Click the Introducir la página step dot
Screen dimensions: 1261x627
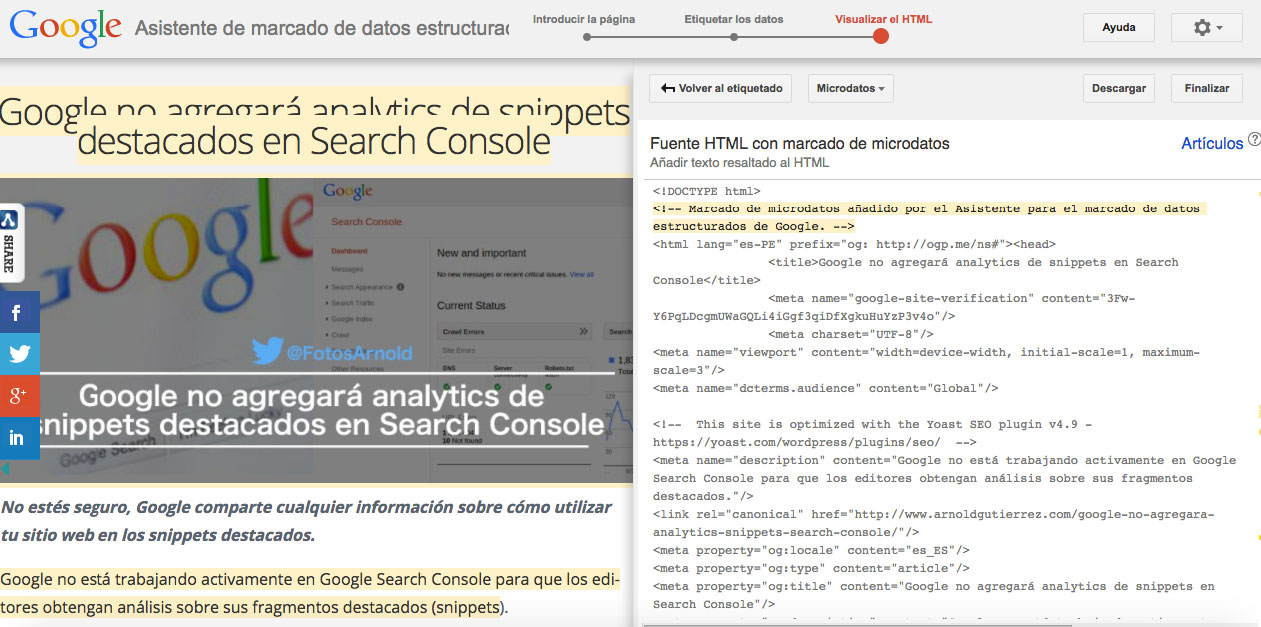point(587,37)
